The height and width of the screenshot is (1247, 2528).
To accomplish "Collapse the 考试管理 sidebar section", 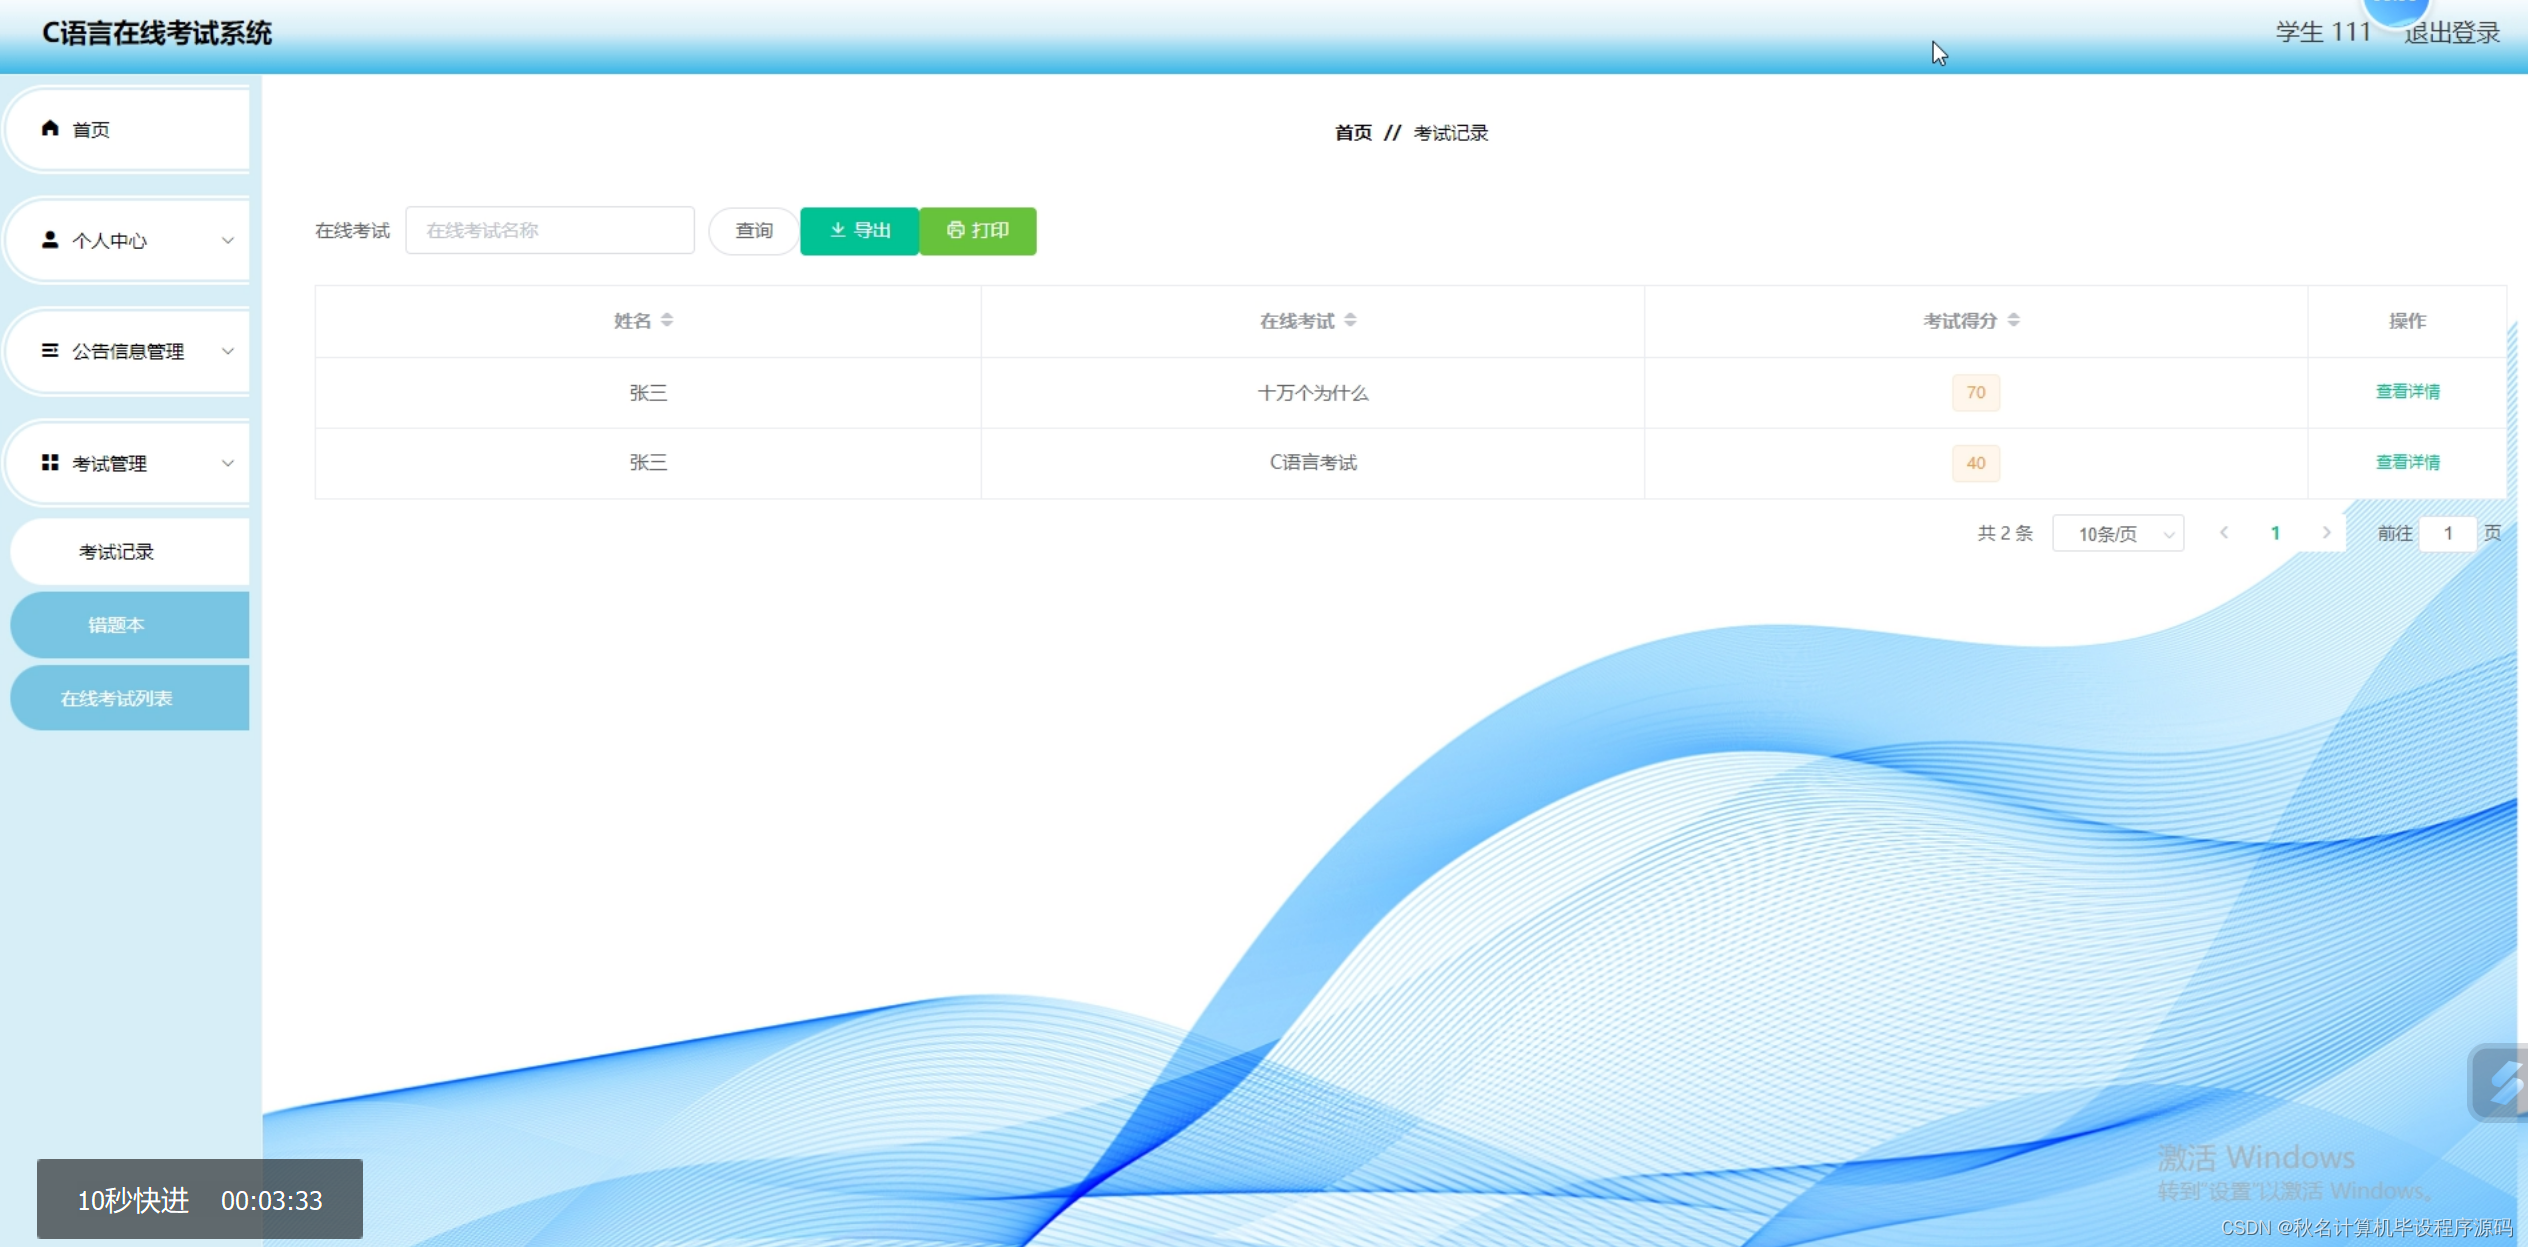I will [228, 463].
